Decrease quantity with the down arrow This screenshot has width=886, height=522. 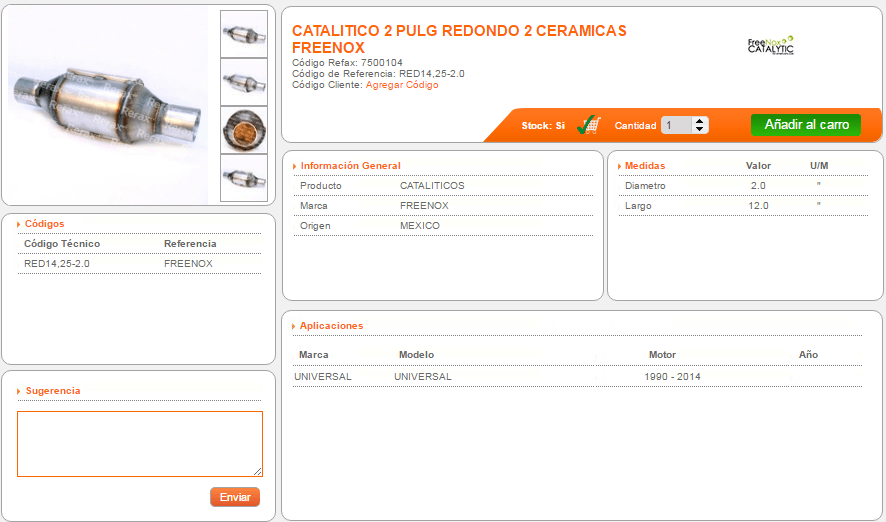coord(700,129)
